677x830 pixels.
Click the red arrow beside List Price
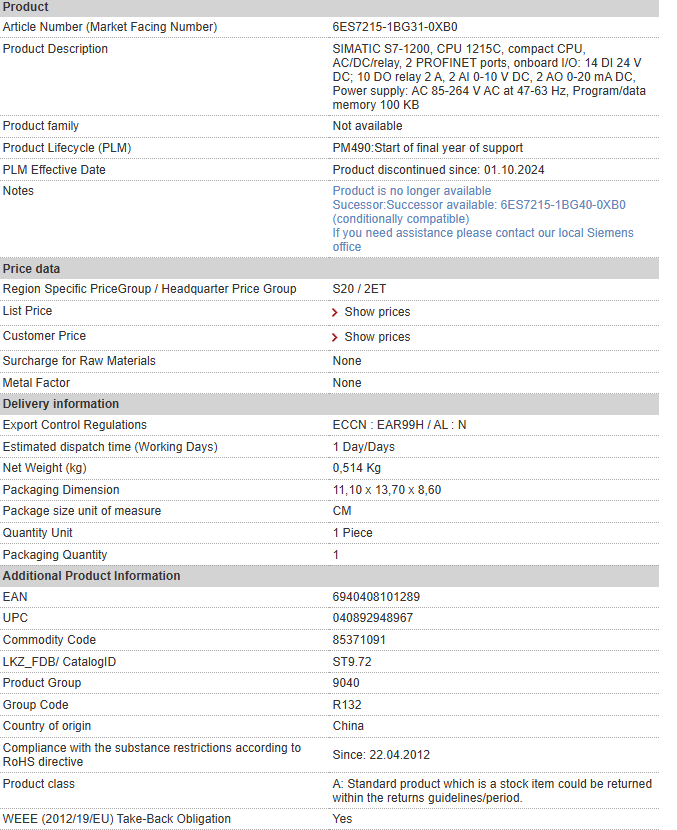coord(335,312)
